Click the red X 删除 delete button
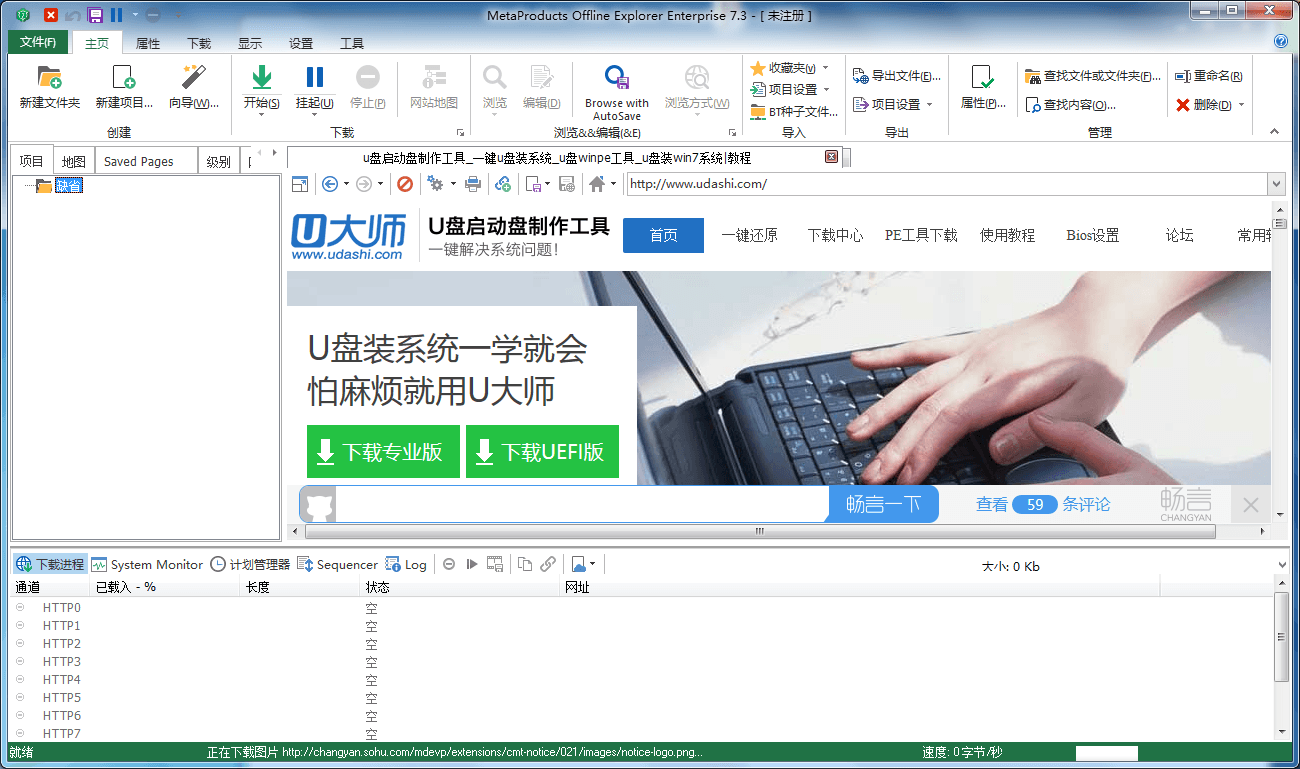This screenshot has width=1300, height=769. point(1204,104)
